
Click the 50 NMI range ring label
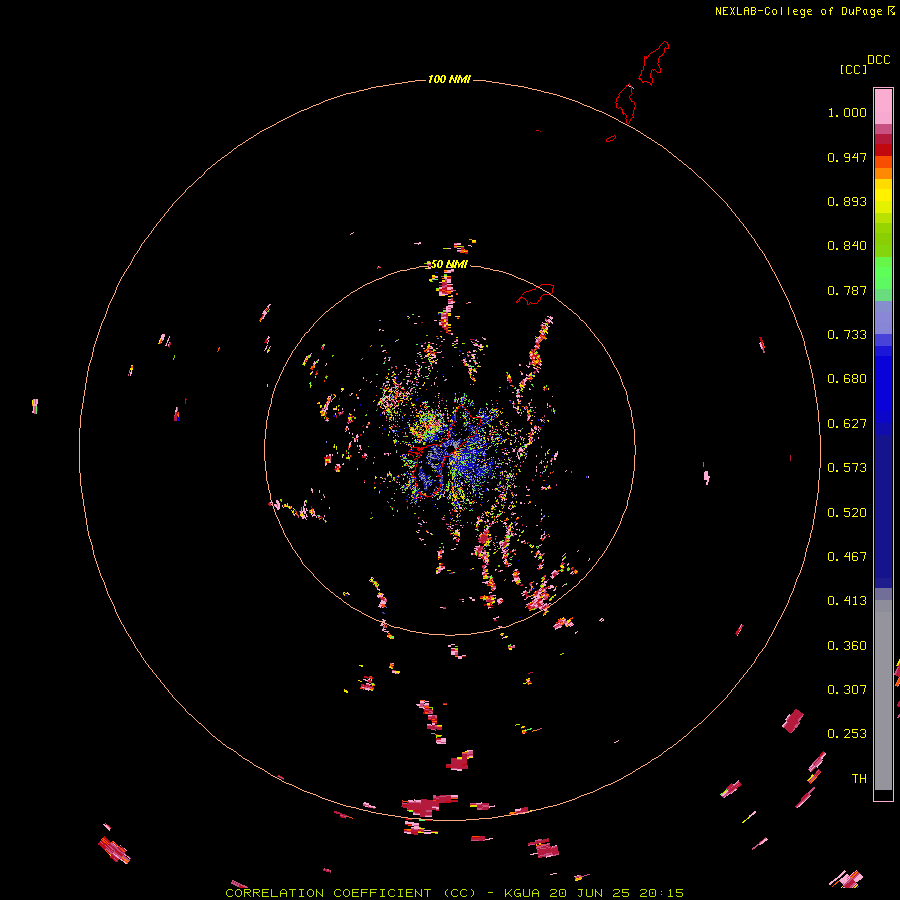coord(449,264)
